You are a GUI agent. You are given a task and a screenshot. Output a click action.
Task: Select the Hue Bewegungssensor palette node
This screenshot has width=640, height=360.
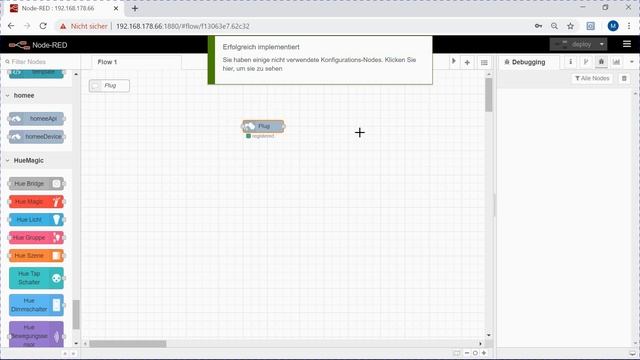36,335
